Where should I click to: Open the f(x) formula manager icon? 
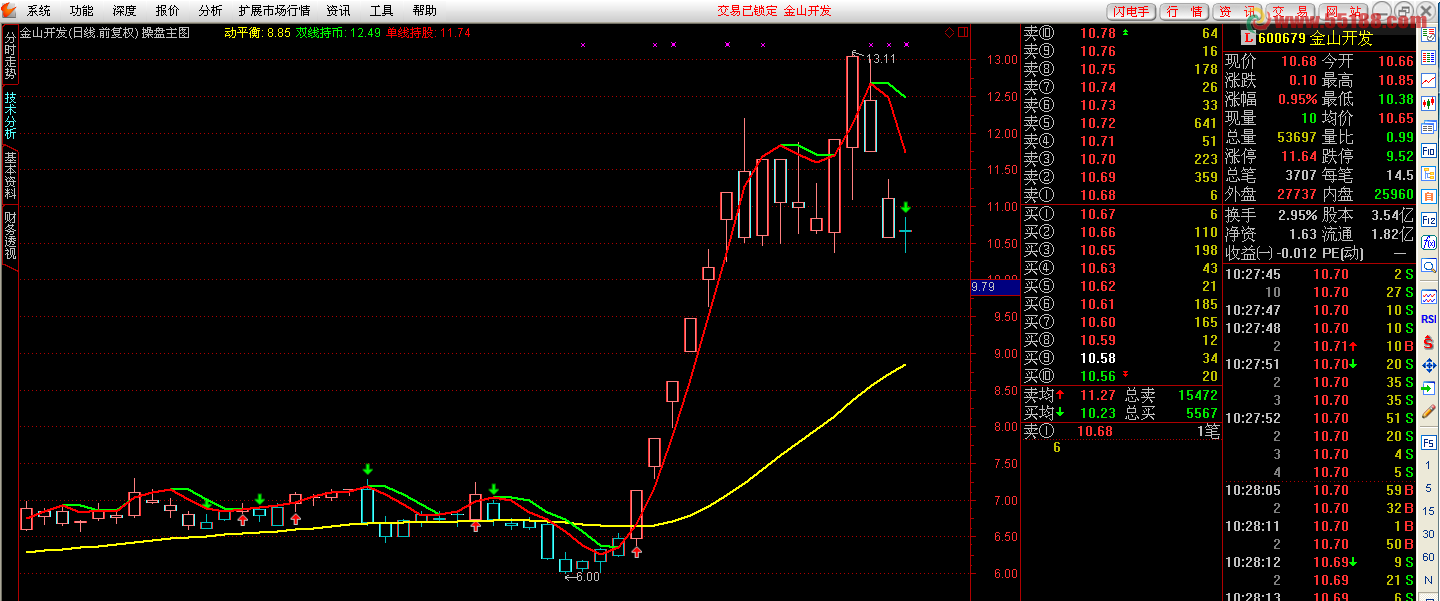click(x=1428, y=242)
